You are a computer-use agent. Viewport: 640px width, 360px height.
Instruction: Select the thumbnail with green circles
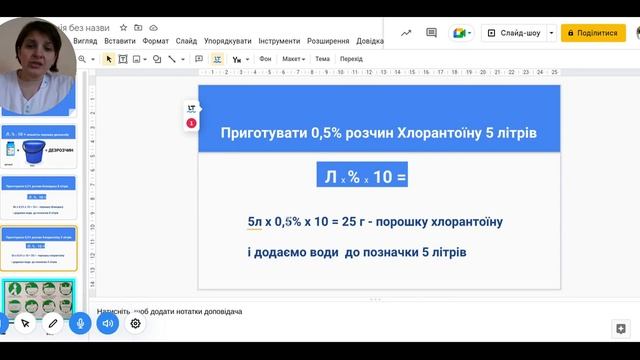[39, 300]
